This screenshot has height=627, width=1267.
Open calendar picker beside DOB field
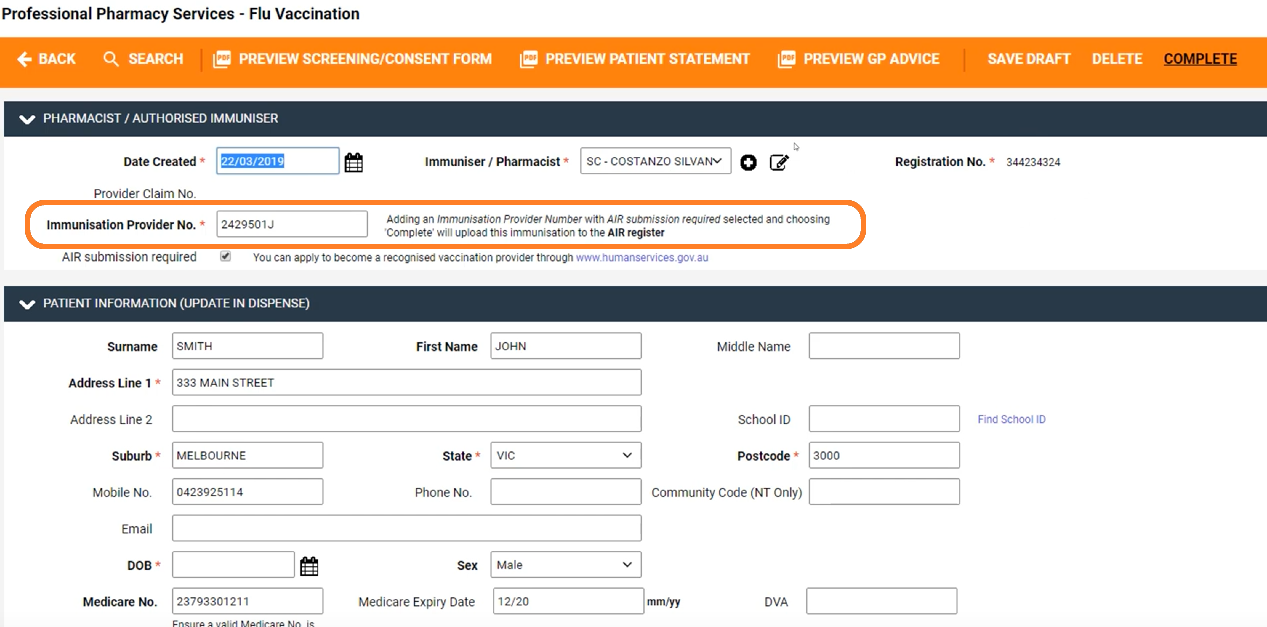pos(309,566)
